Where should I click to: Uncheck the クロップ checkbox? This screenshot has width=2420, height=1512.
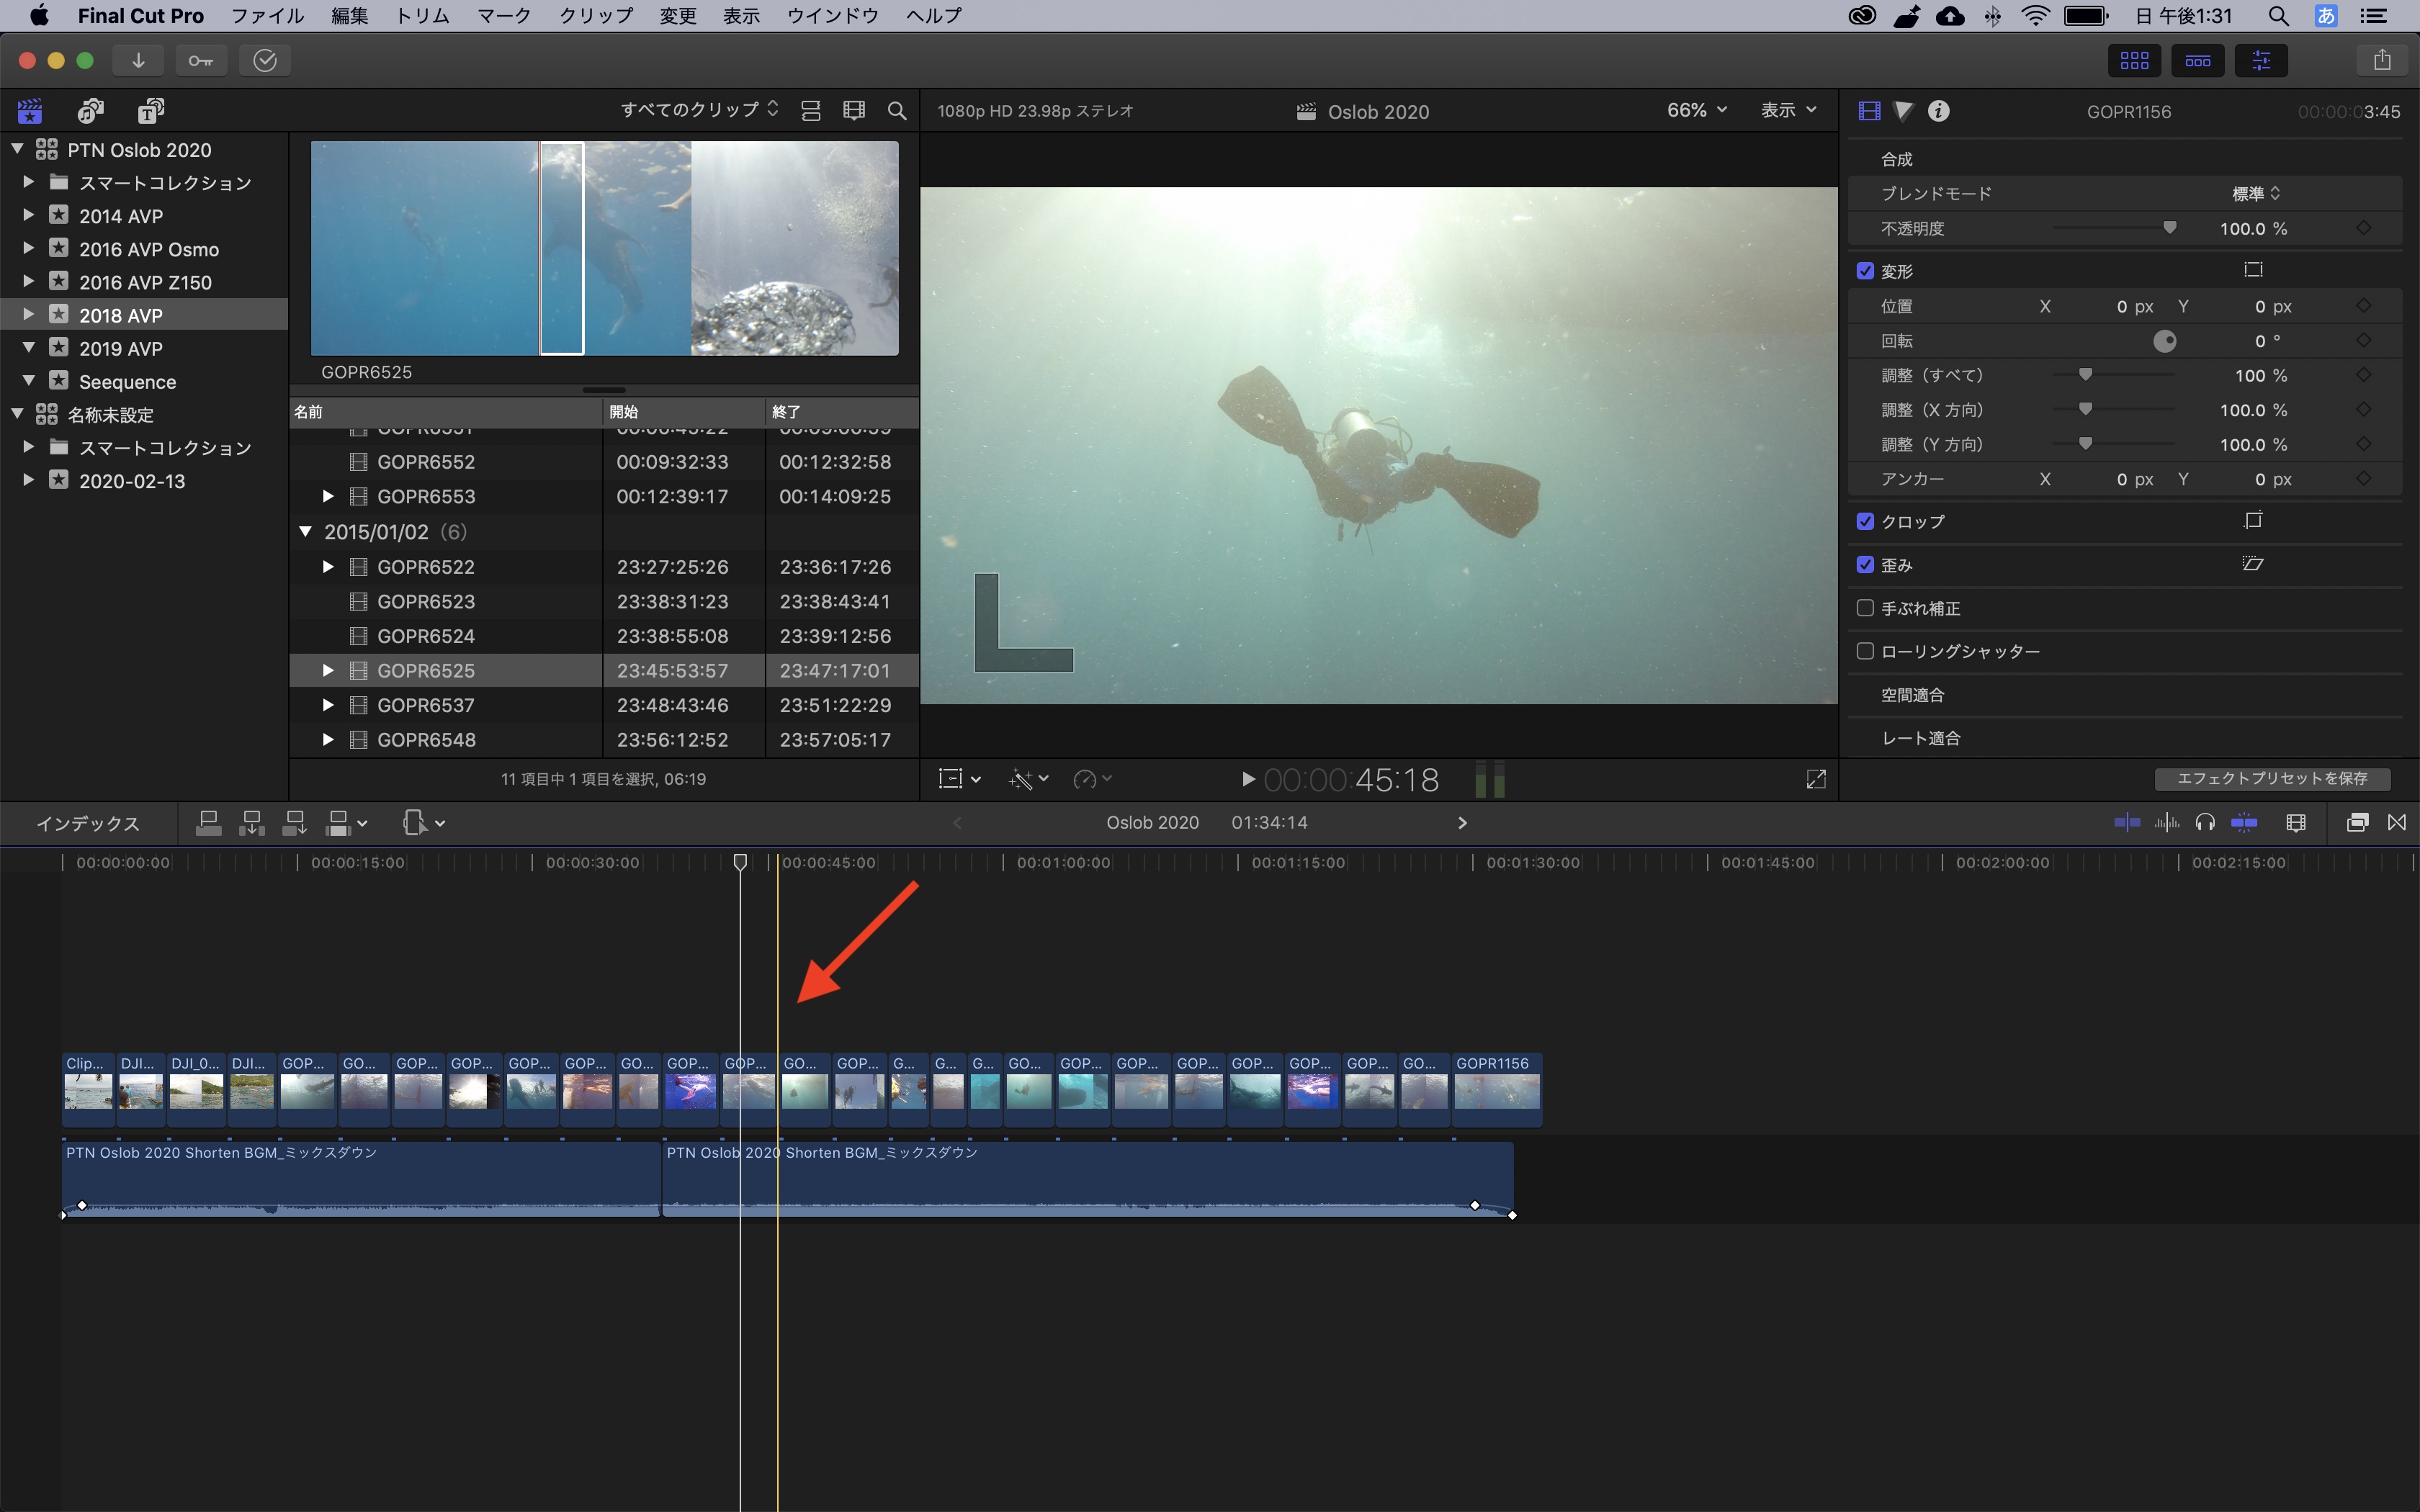1865,521
